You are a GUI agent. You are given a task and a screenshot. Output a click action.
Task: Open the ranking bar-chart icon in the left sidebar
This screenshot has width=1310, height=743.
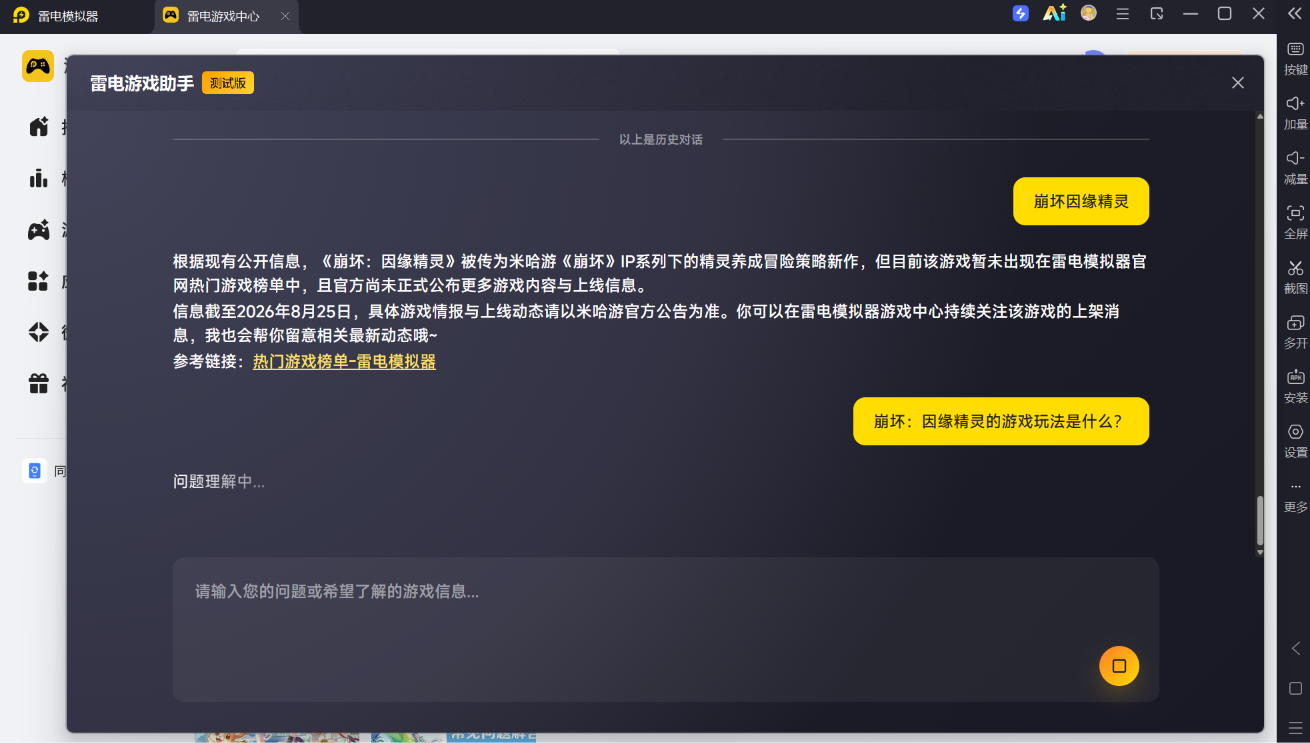[x=38, y=178]
